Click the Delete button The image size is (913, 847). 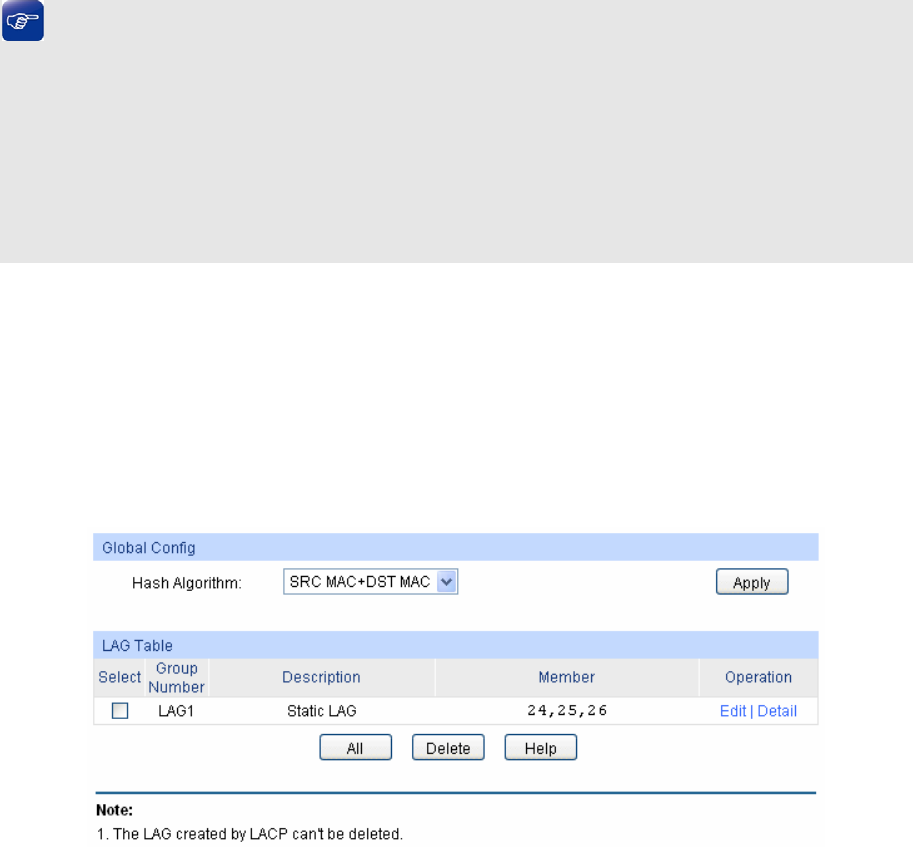pyautogui.click(x=448, y=747)
